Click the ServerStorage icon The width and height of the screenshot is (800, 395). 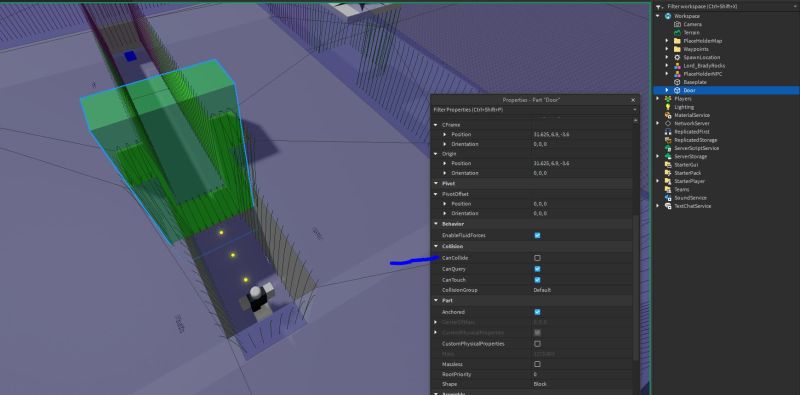(x=668, y=156)
